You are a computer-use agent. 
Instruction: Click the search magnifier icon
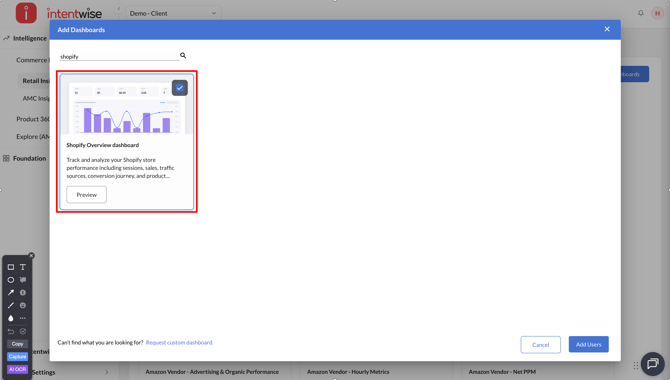(x=183, y=56)
